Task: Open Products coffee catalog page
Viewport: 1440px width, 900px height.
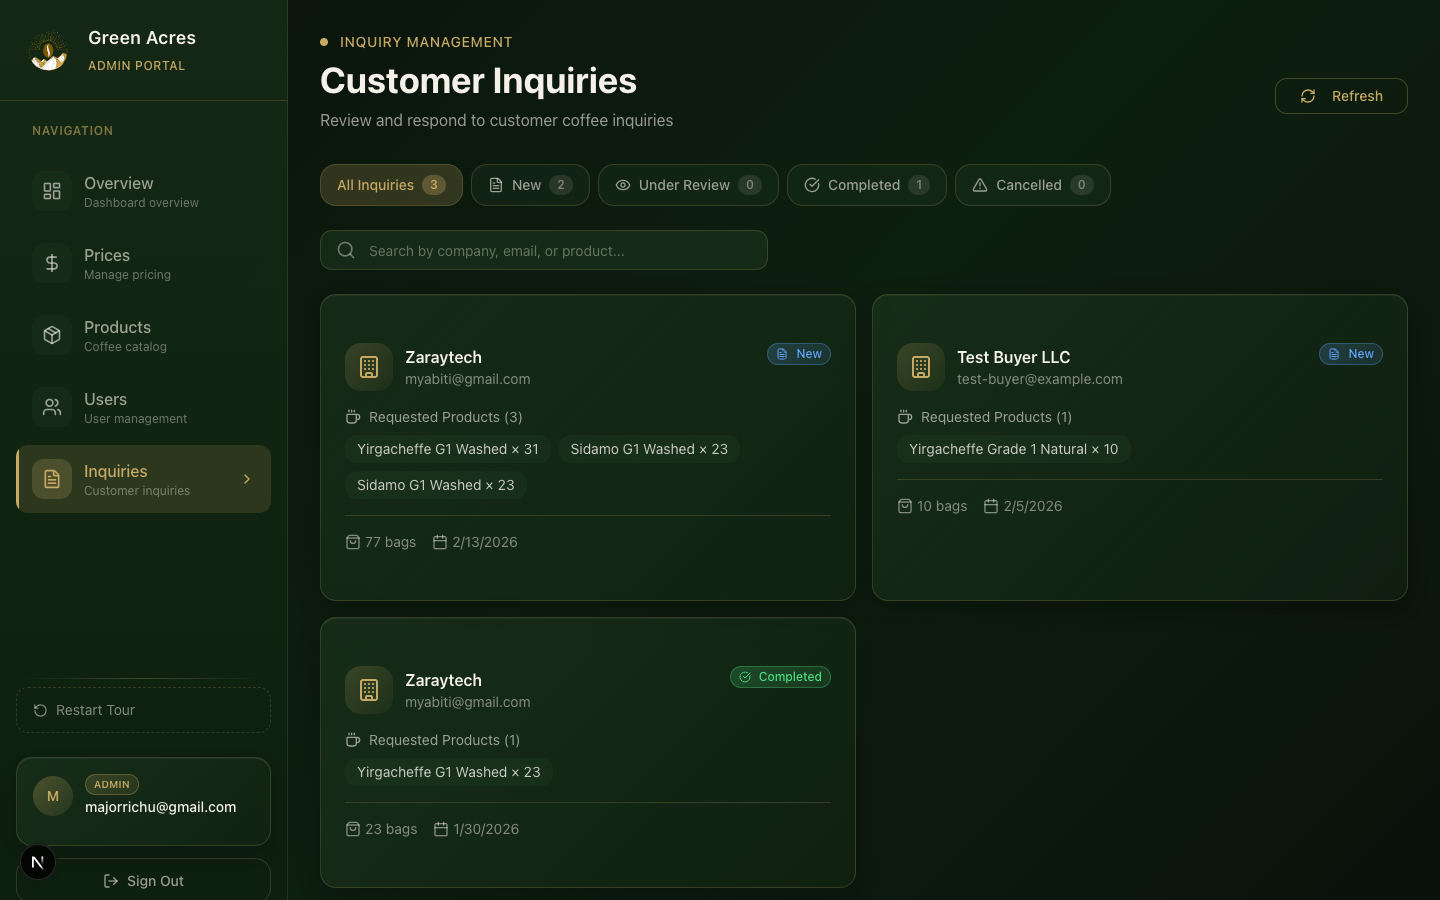Action: [x=143, y=335]
